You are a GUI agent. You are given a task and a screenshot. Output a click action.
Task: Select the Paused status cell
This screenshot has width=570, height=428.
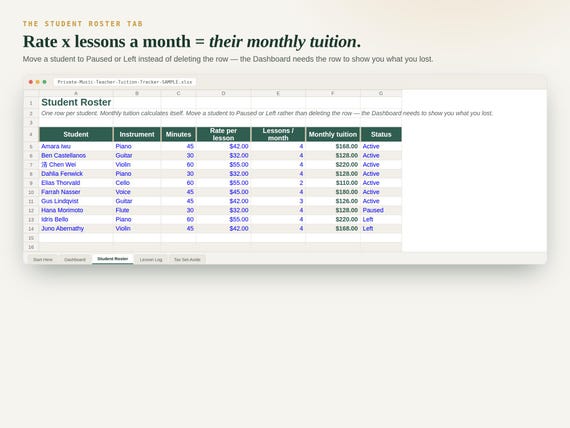pos(381,210)
